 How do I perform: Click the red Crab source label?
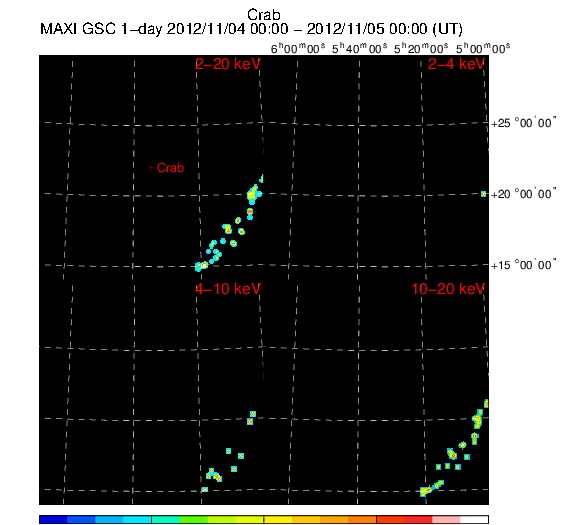point(170,168)
